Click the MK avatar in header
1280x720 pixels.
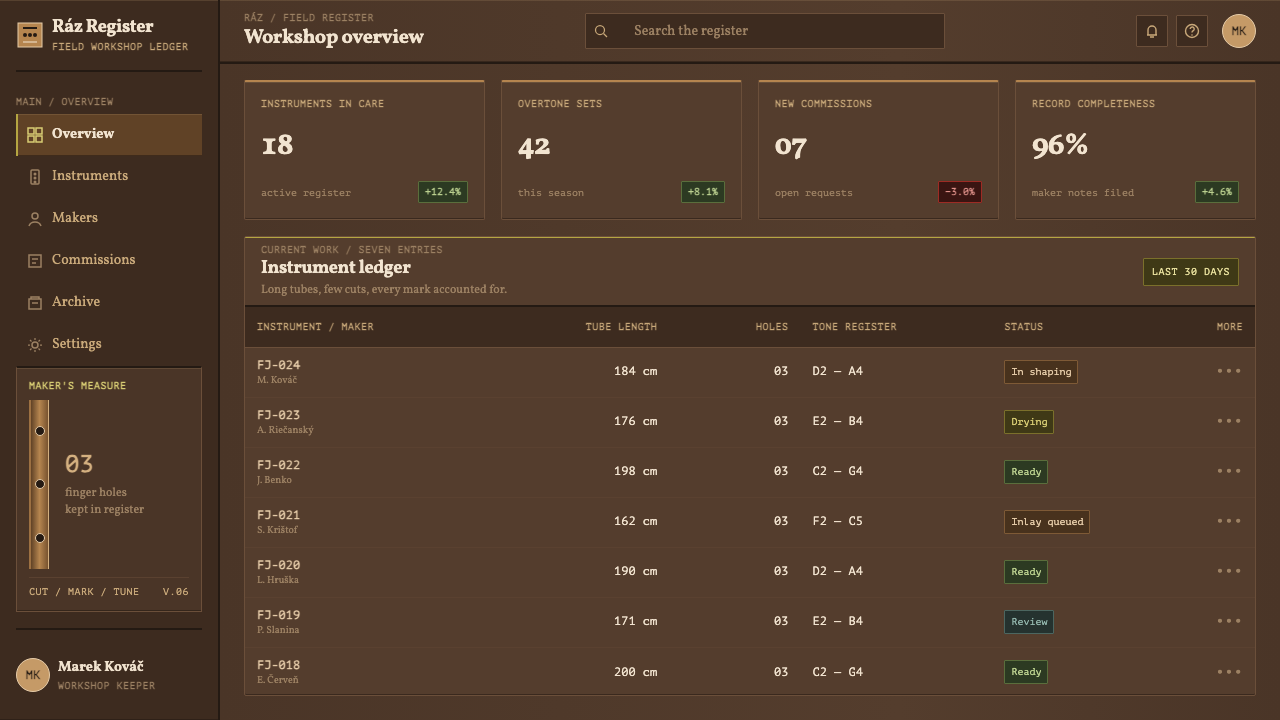pos(1239,31)
